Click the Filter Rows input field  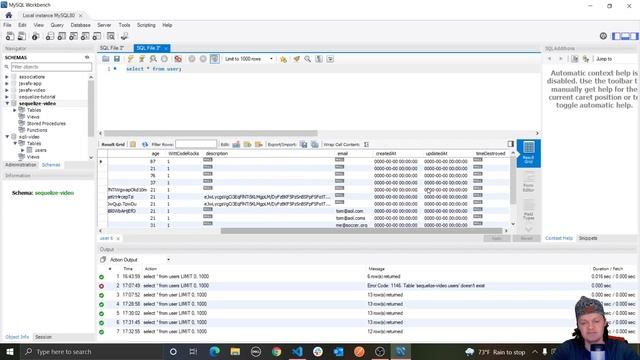(x=196, y=144)
